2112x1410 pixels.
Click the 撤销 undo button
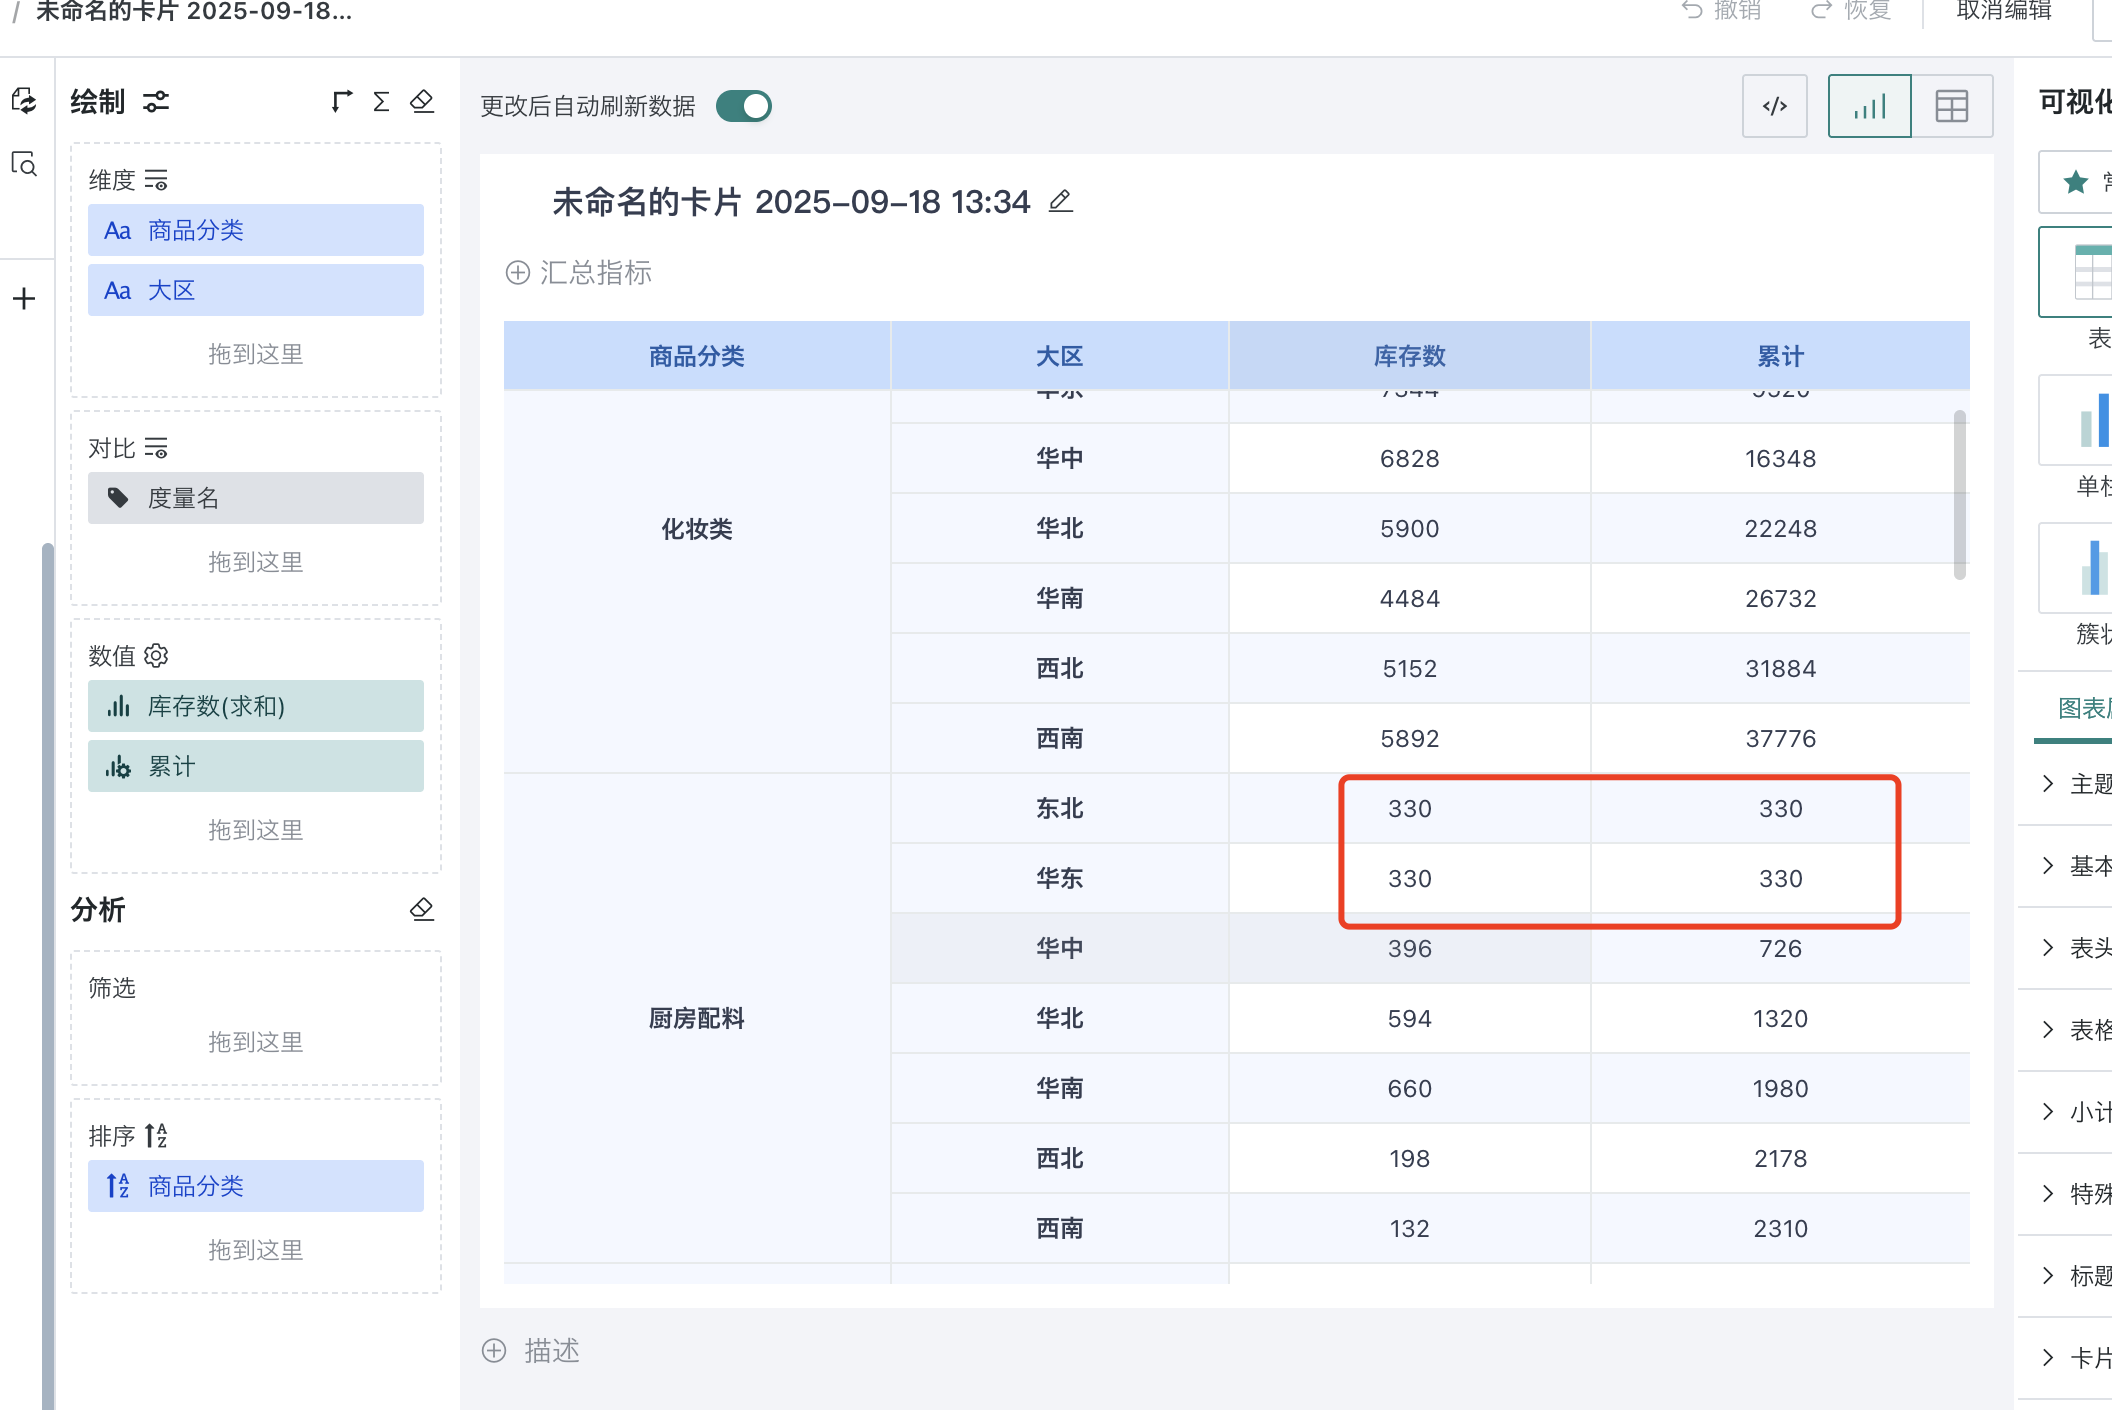pos(1722,10)
